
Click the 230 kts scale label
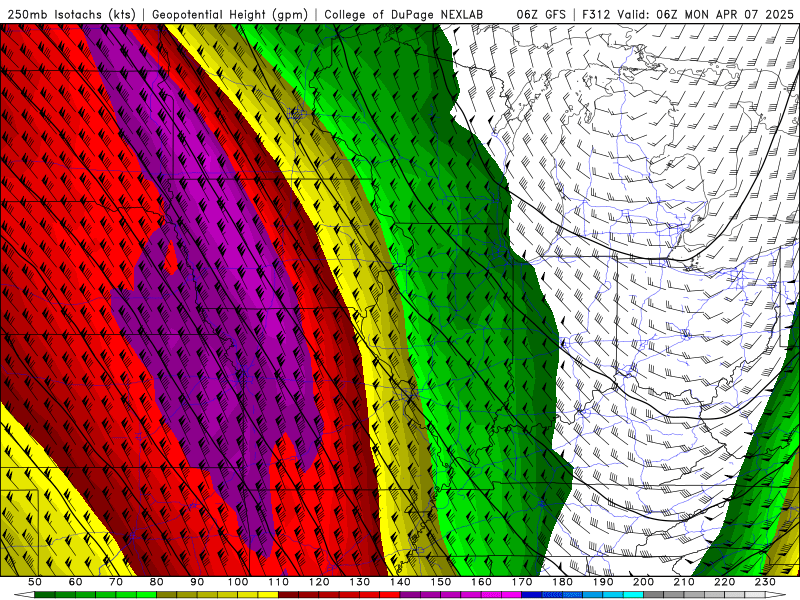pos(765,582)
